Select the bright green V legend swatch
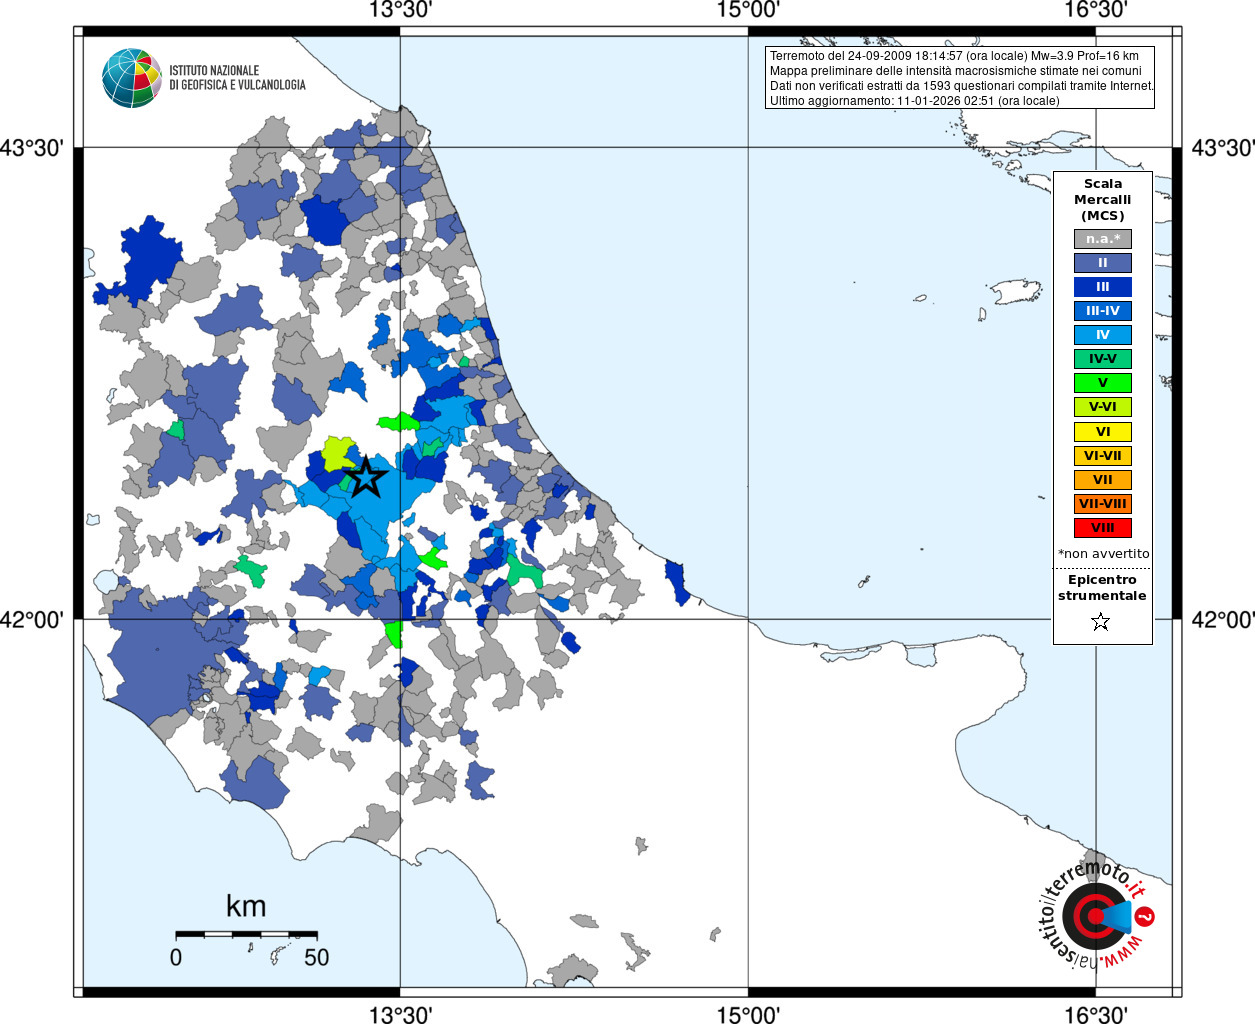 point(1103,383)
